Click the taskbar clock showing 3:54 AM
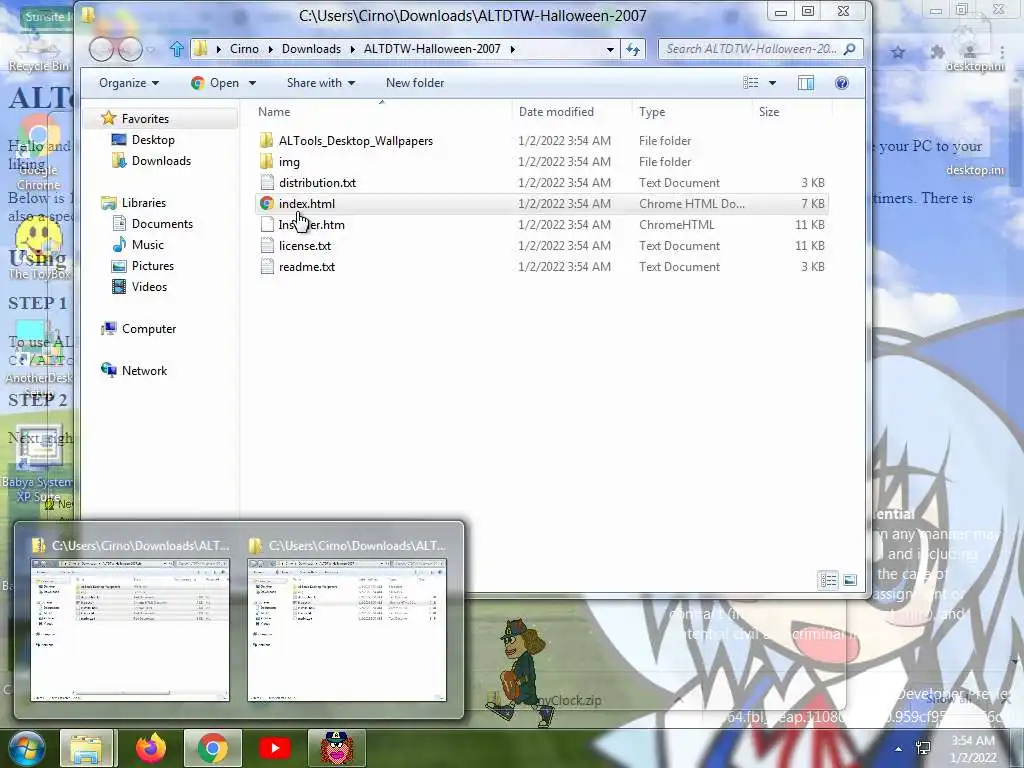Viewport: 1024px width, 768px height. point(973,749)
